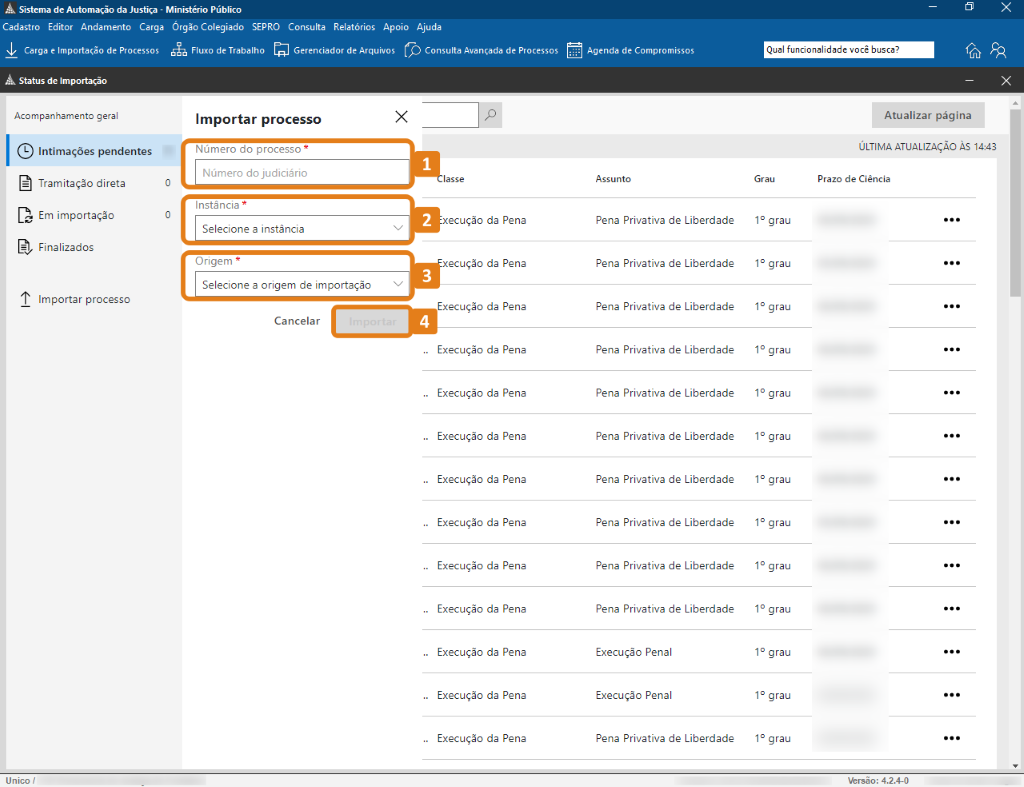Click the home icon in the toolbar
Screen dimensions: 1024x787
coord(973,51)
